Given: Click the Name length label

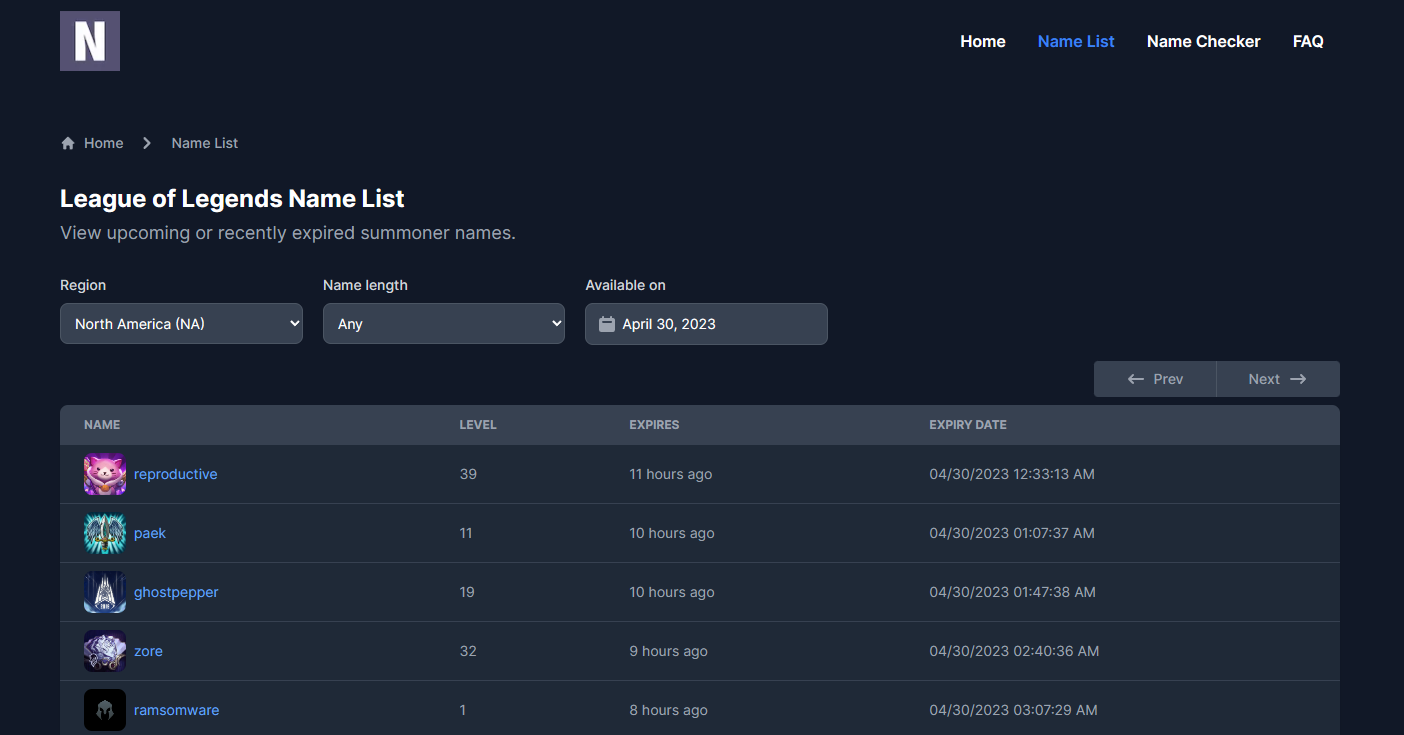Looking at the screenshot, I should 365,285.
